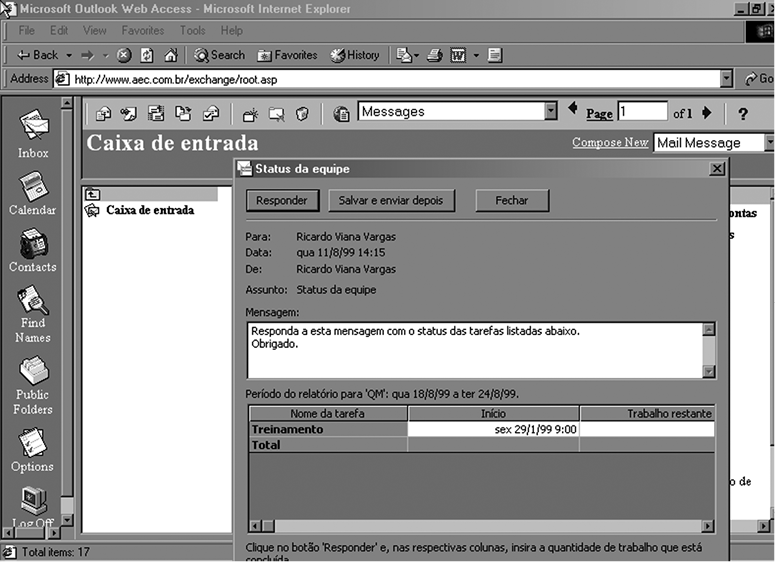This screenshot has width=775, height=562.
Task: Click the Fechar button
Action: [512, 201]
